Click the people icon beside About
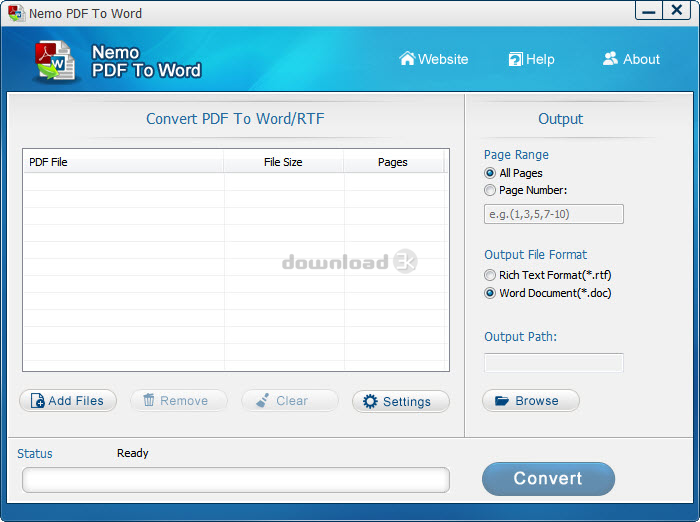This screenshot has height=522, width=700. pyautogui.click(x=610, y=58)
